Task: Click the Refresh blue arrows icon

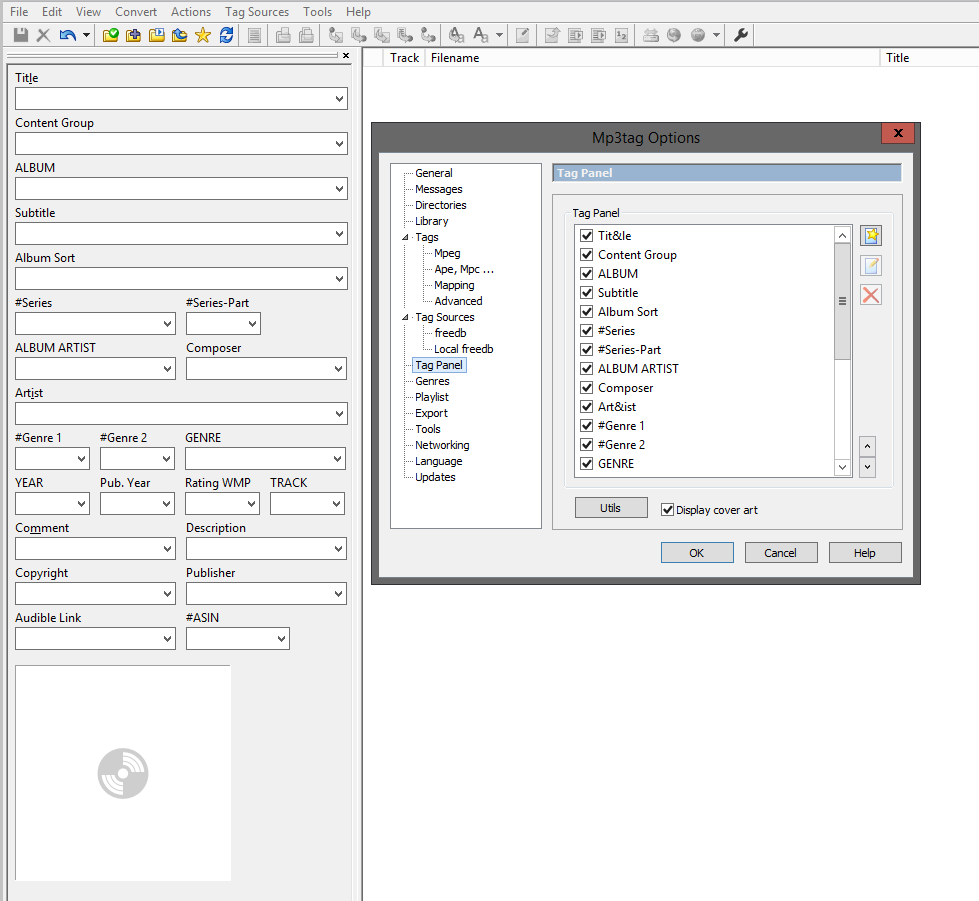Action: coord(226,35)
